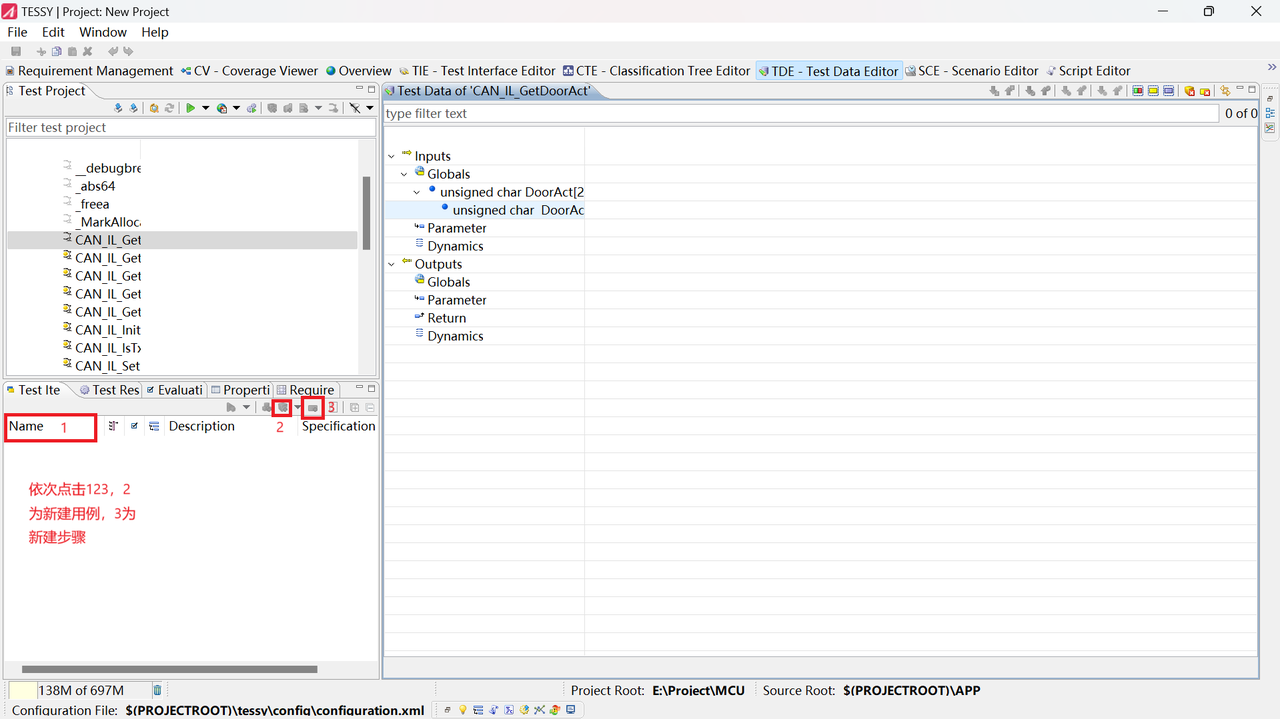This screenshot has height=719, width=1280.
Task: Switch to Overview perspective
Action: point(358,71)
